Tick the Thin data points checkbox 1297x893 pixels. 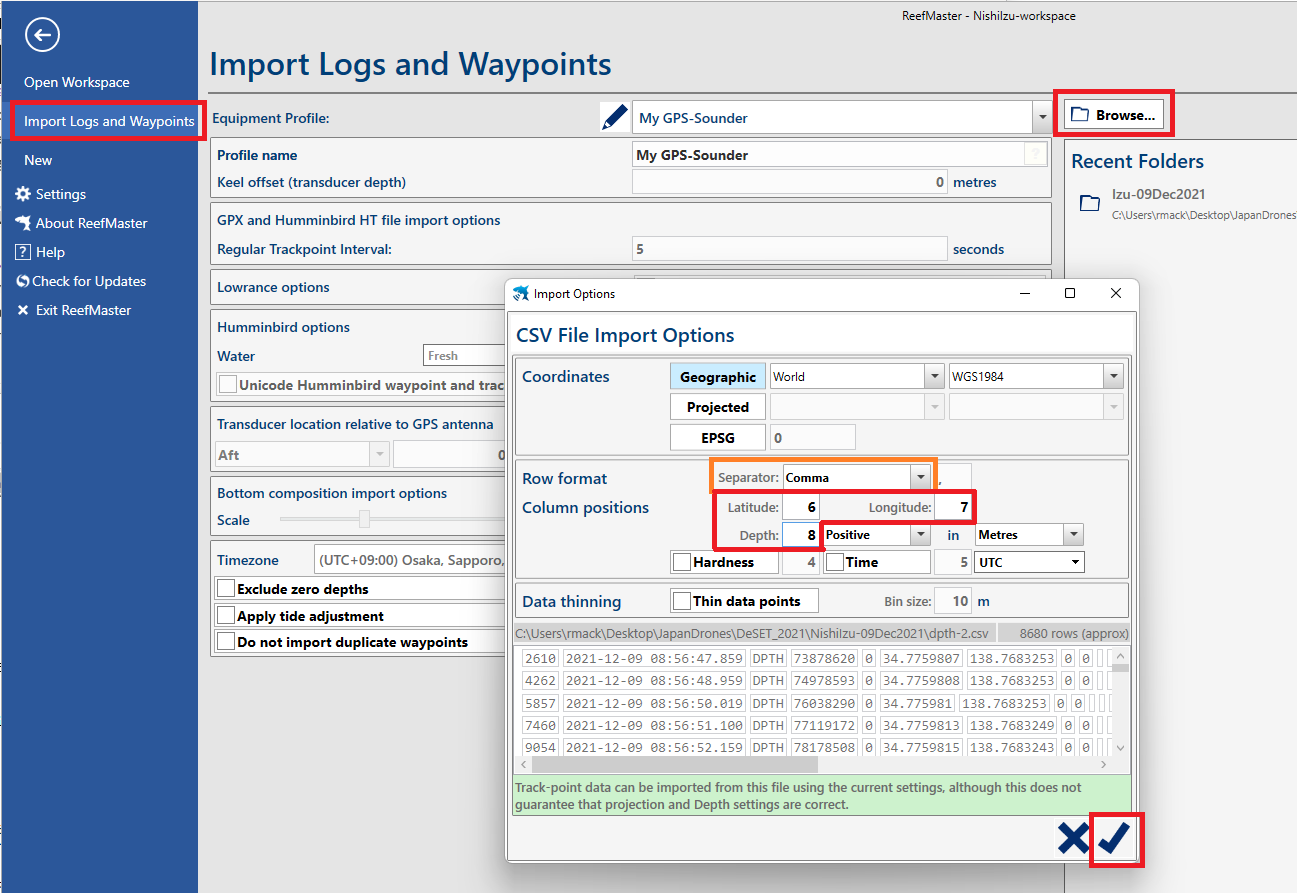point(682,601)
